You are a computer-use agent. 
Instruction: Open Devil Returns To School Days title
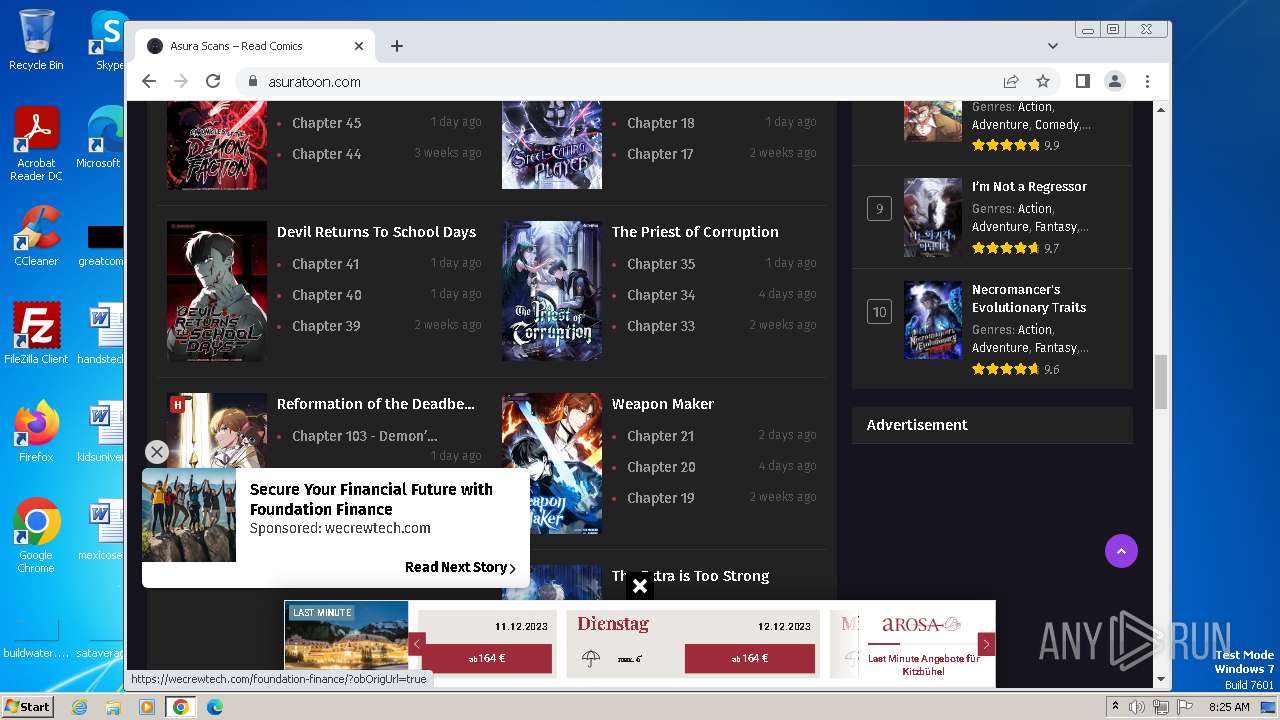(x=376, y=232)
